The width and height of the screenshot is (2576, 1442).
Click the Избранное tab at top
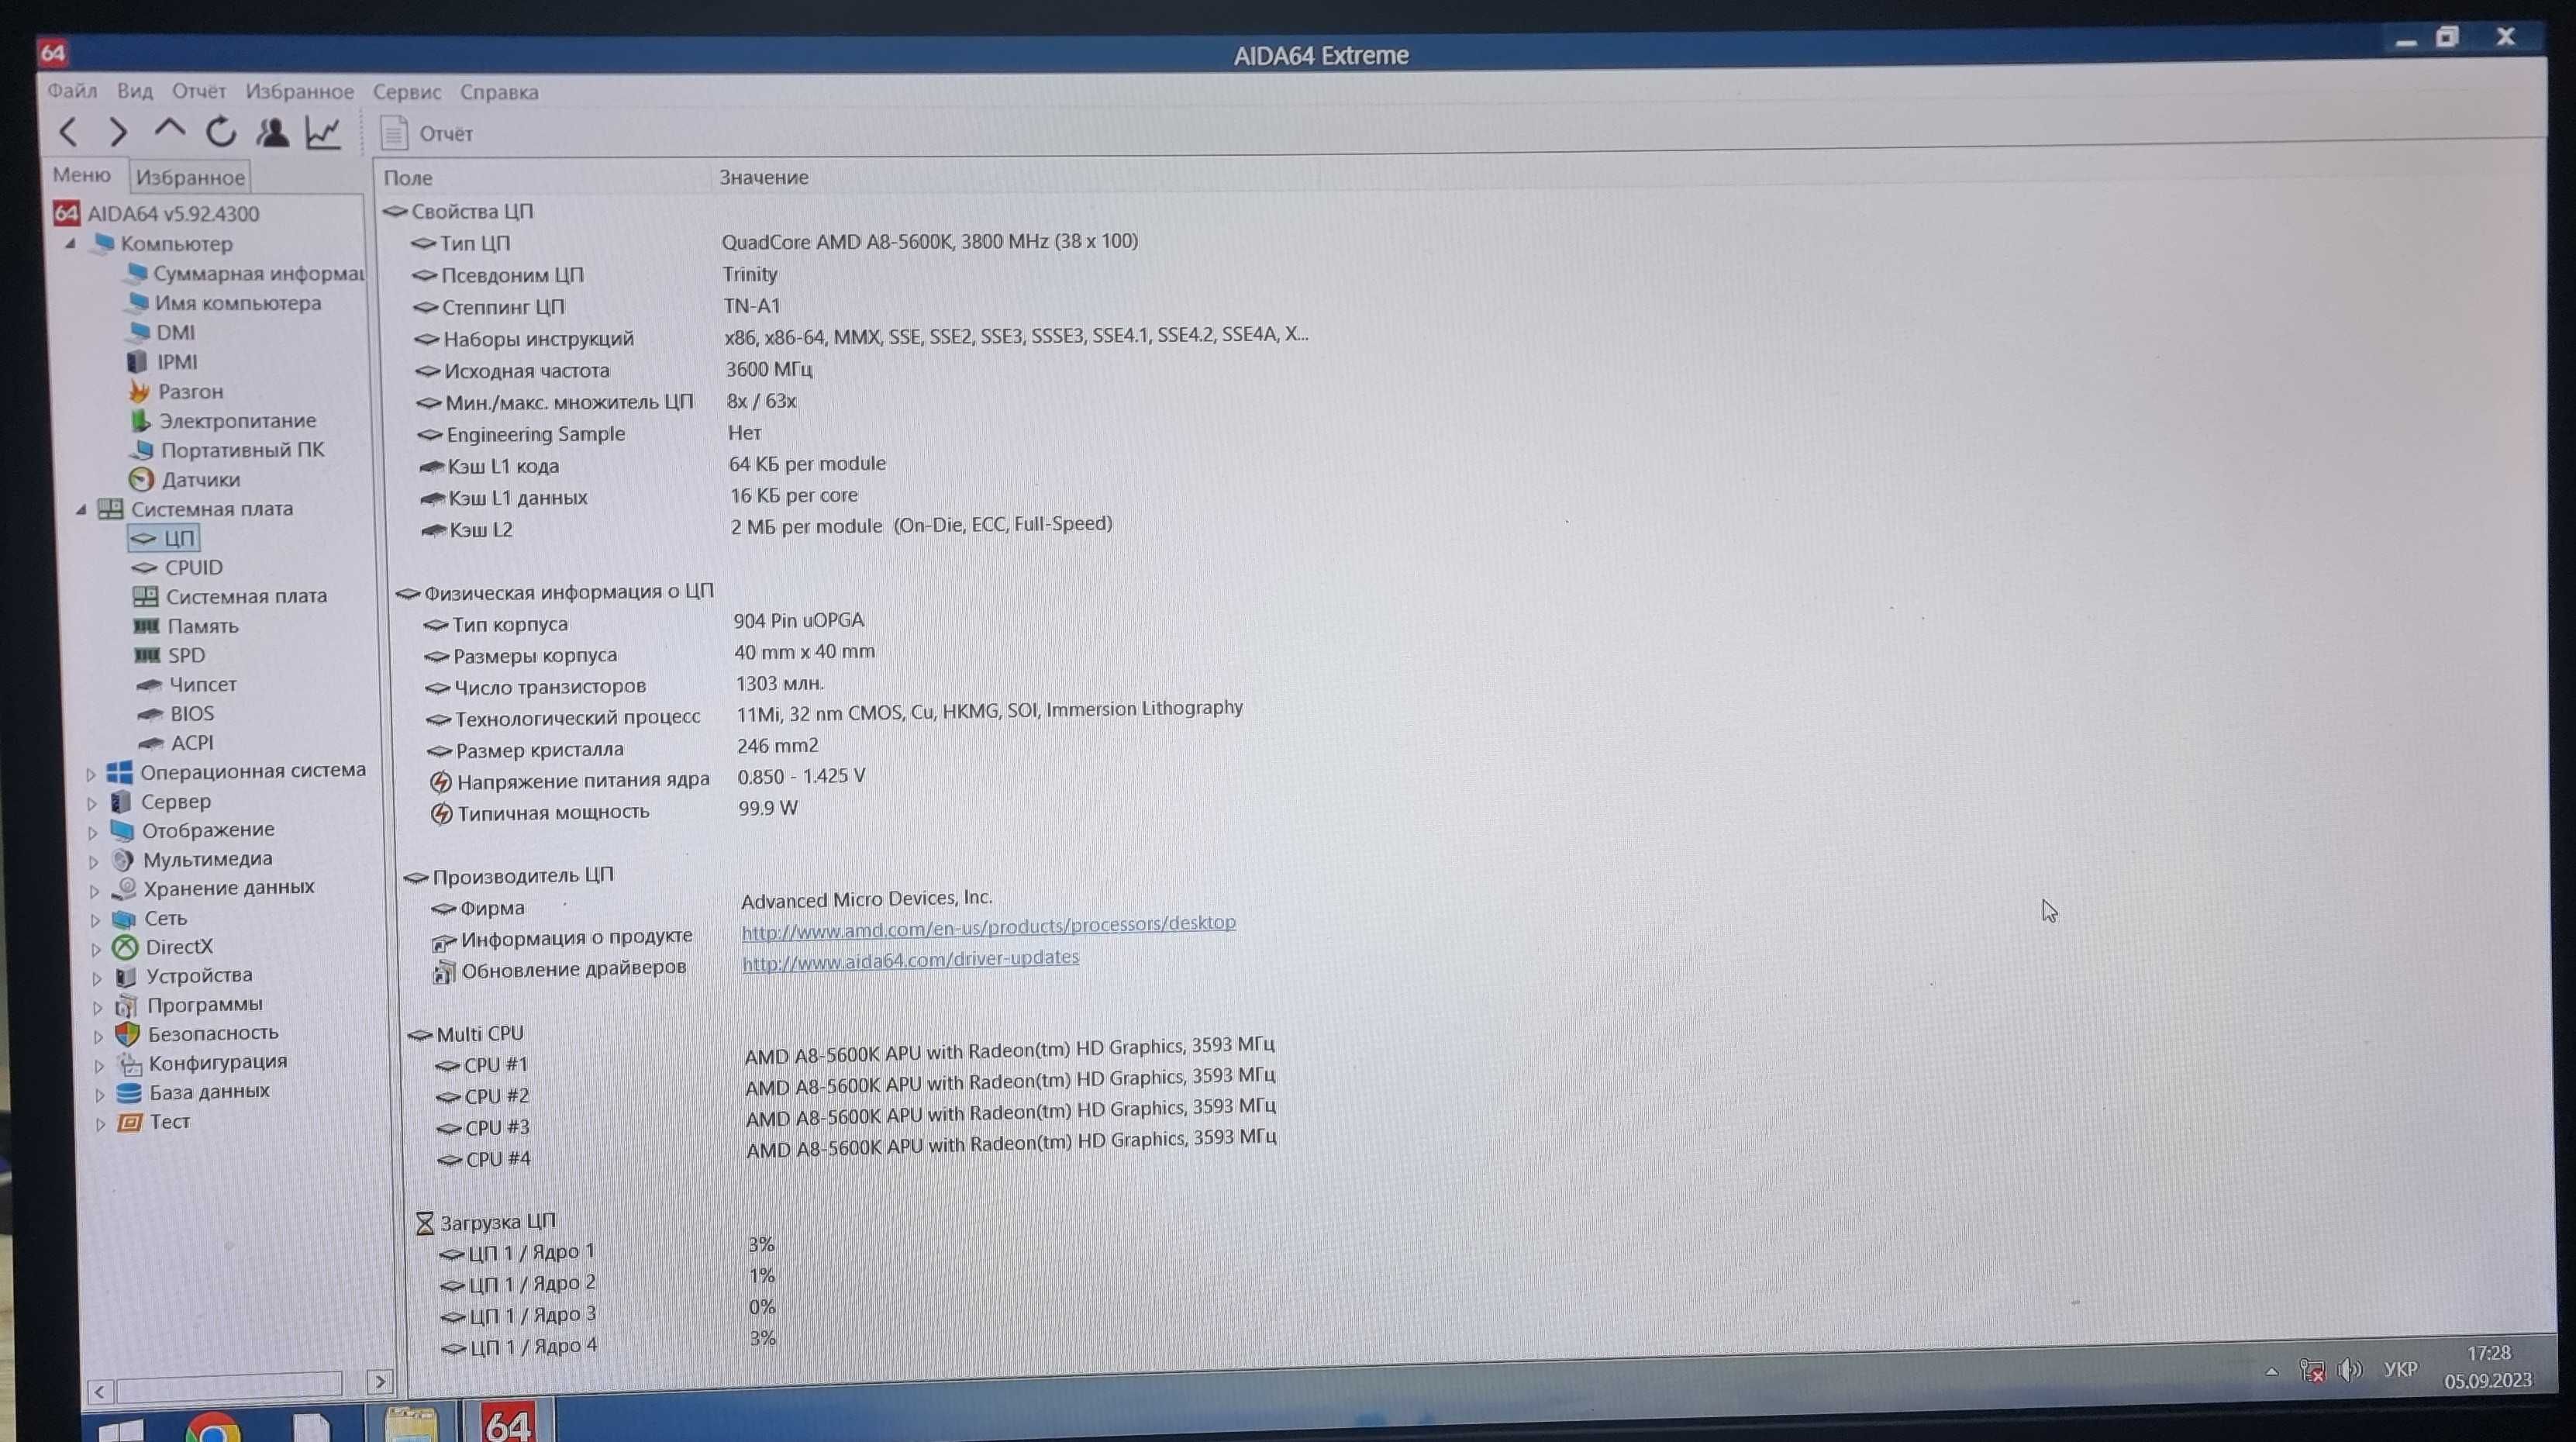[x=191, y=175]
